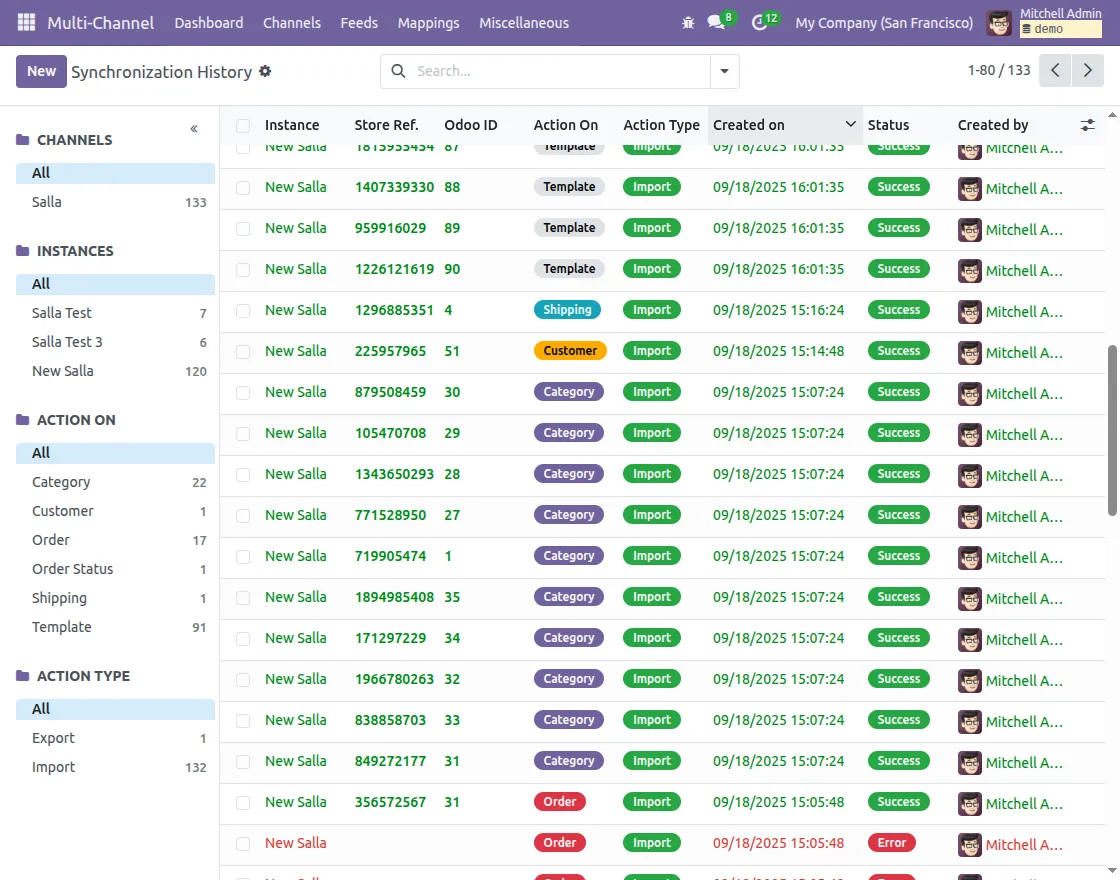This screenshot has width=1120, height=880.
Task: Filter history by the Export action type
Action: tap(53, 738)
